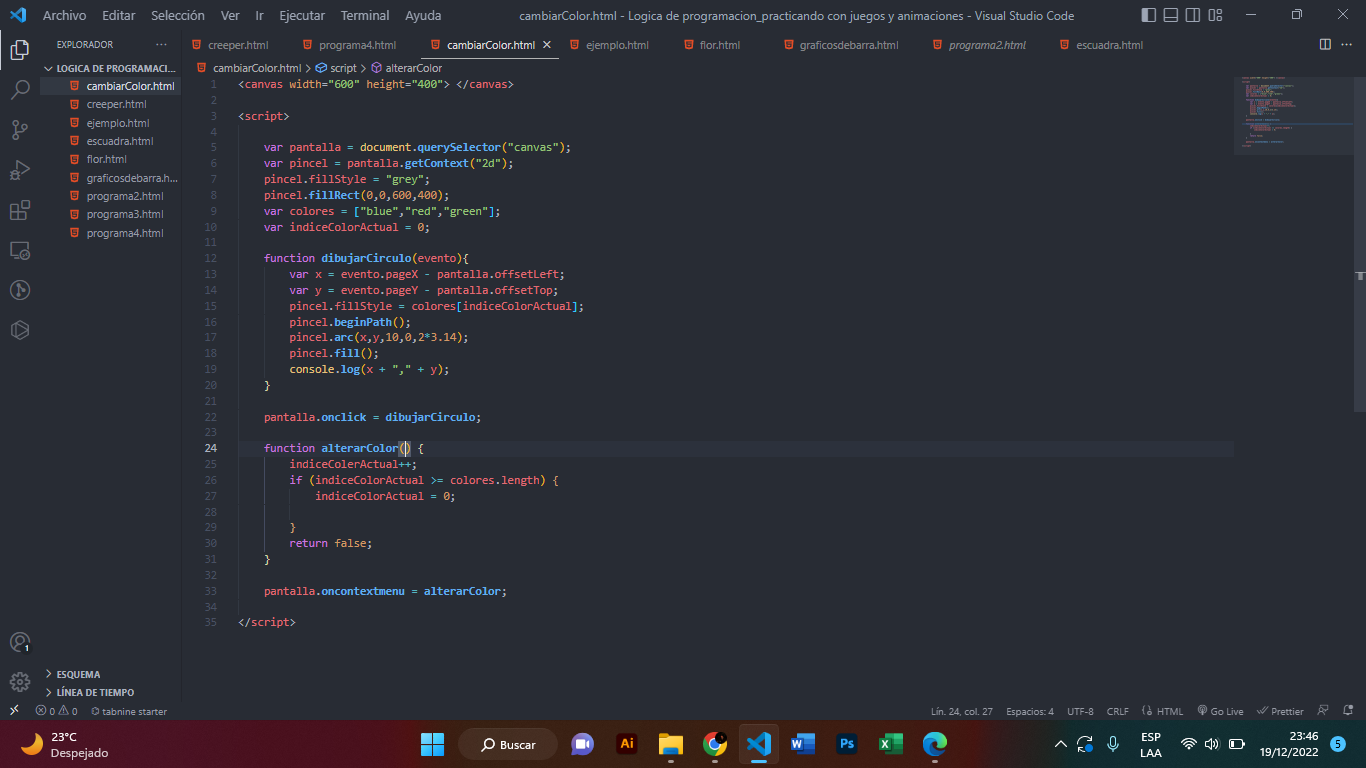Open the Ayuda menu

pyautogui.click(x=423, y=15)
